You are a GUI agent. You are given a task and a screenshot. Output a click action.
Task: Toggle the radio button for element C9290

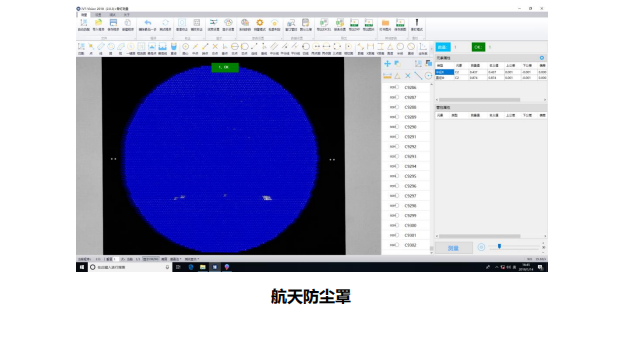[x=397, y=127]
